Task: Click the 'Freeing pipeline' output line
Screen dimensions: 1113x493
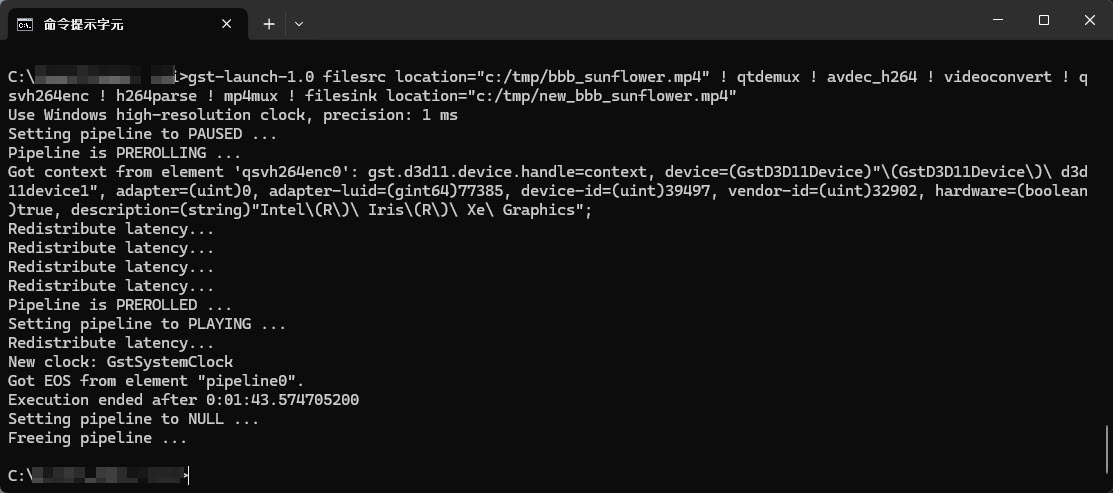Action: click(x=97, y=438)
